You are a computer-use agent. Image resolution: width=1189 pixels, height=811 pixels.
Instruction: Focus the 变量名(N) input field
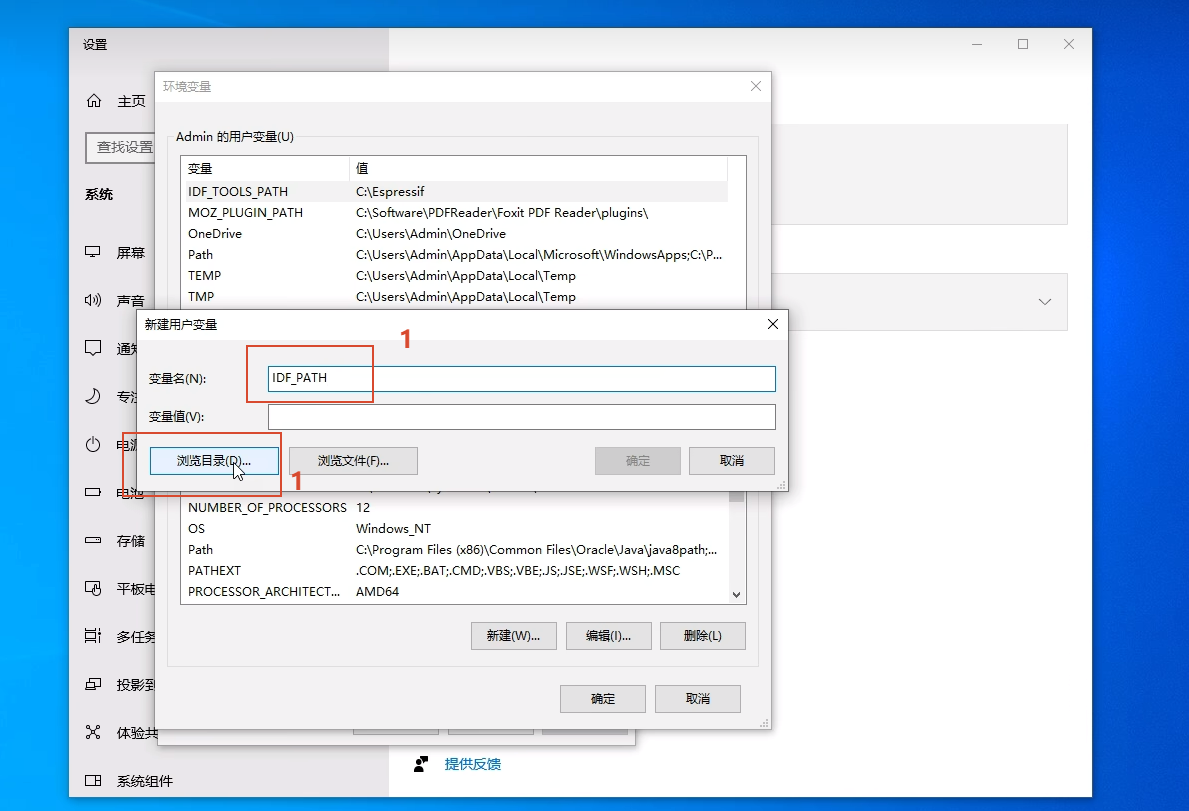(522, 378)
